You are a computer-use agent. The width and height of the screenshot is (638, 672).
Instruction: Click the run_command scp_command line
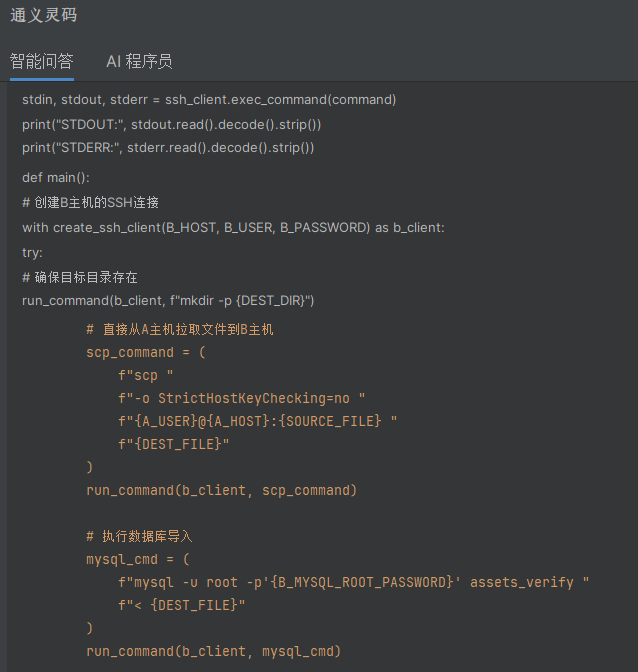pos(221,490)
